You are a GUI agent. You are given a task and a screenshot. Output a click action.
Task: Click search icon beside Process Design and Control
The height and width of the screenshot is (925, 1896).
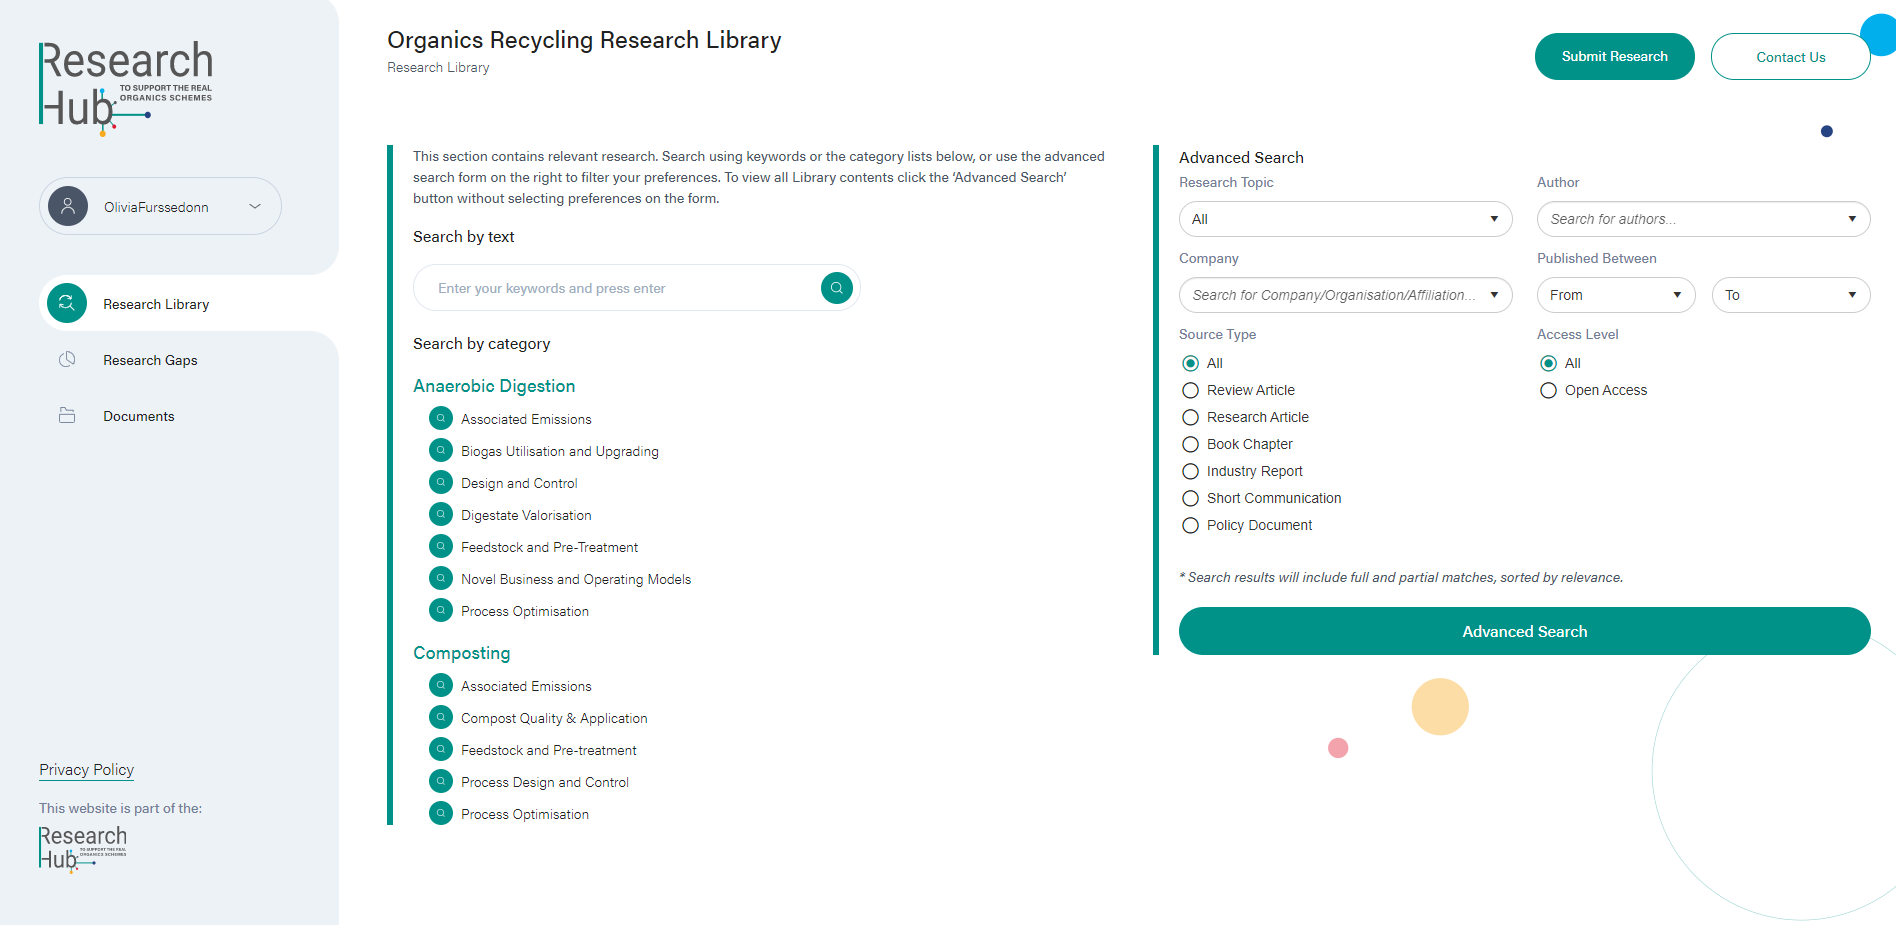click(x=441, y=781)
